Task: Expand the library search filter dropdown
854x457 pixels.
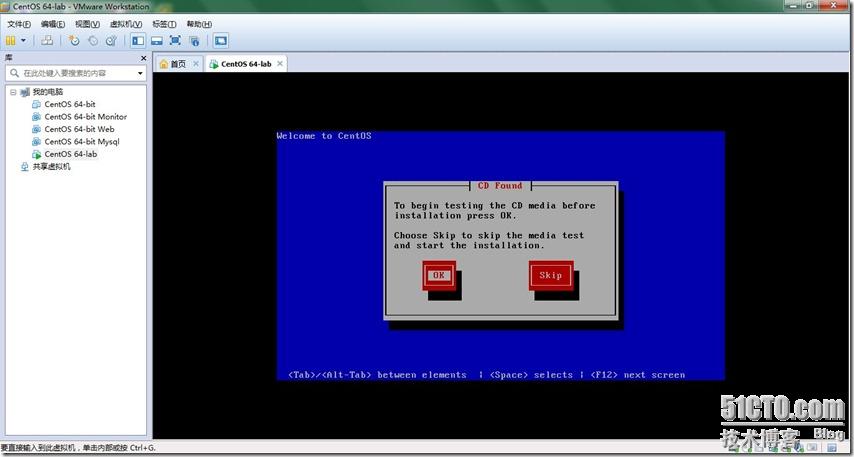Action: pos(140,73)
